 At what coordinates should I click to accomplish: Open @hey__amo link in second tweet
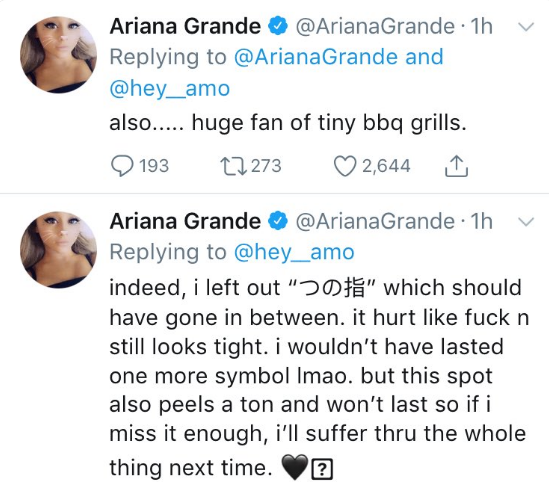coord(294,252)
